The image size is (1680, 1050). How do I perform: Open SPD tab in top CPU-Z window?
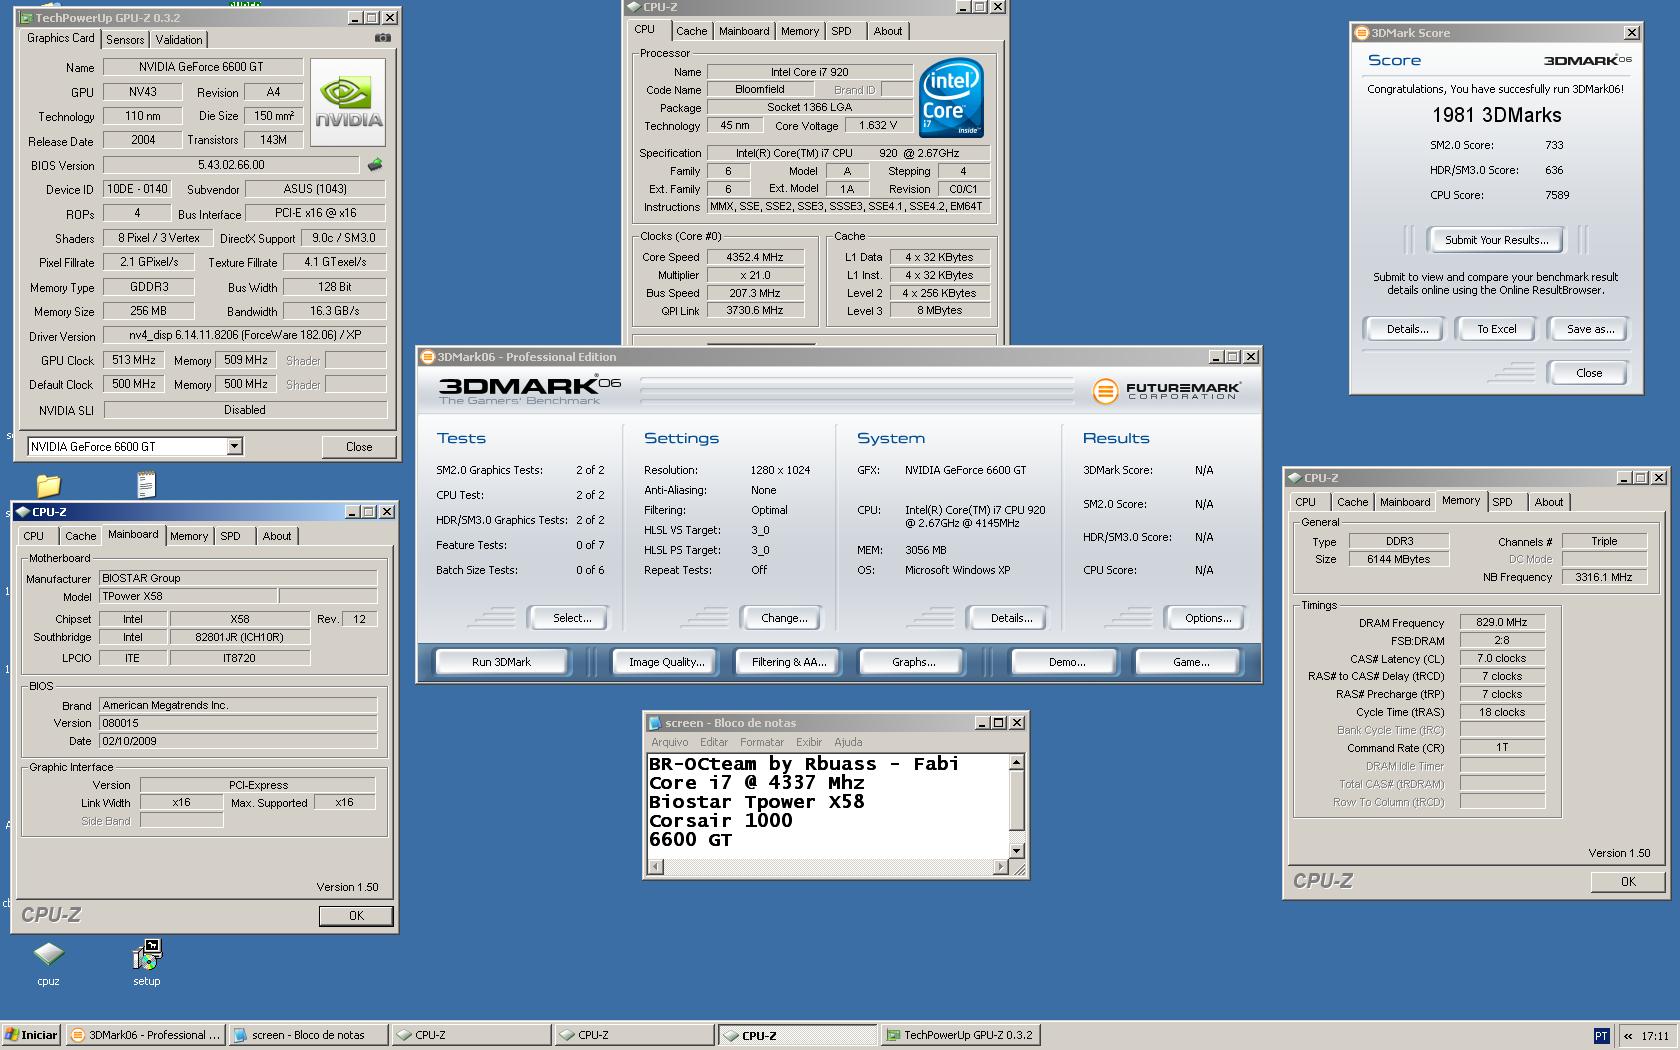tap(842, 31)
